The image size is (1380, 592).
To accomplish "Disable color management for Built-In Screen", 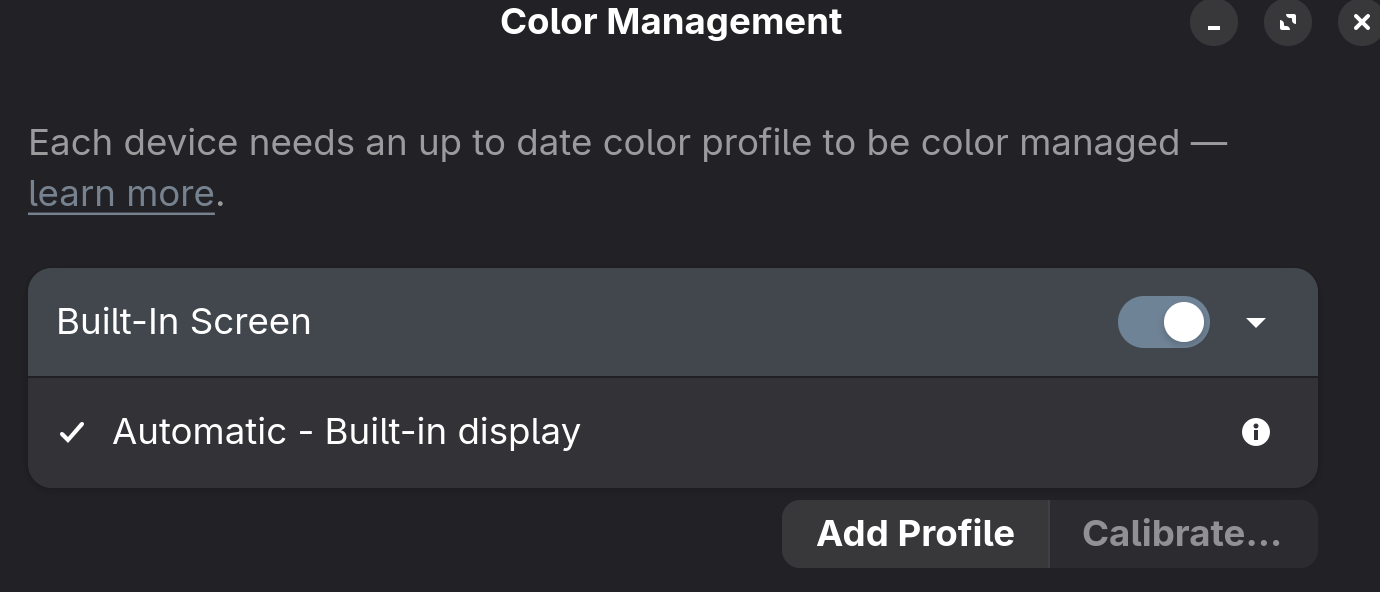I will point(1163,323).
